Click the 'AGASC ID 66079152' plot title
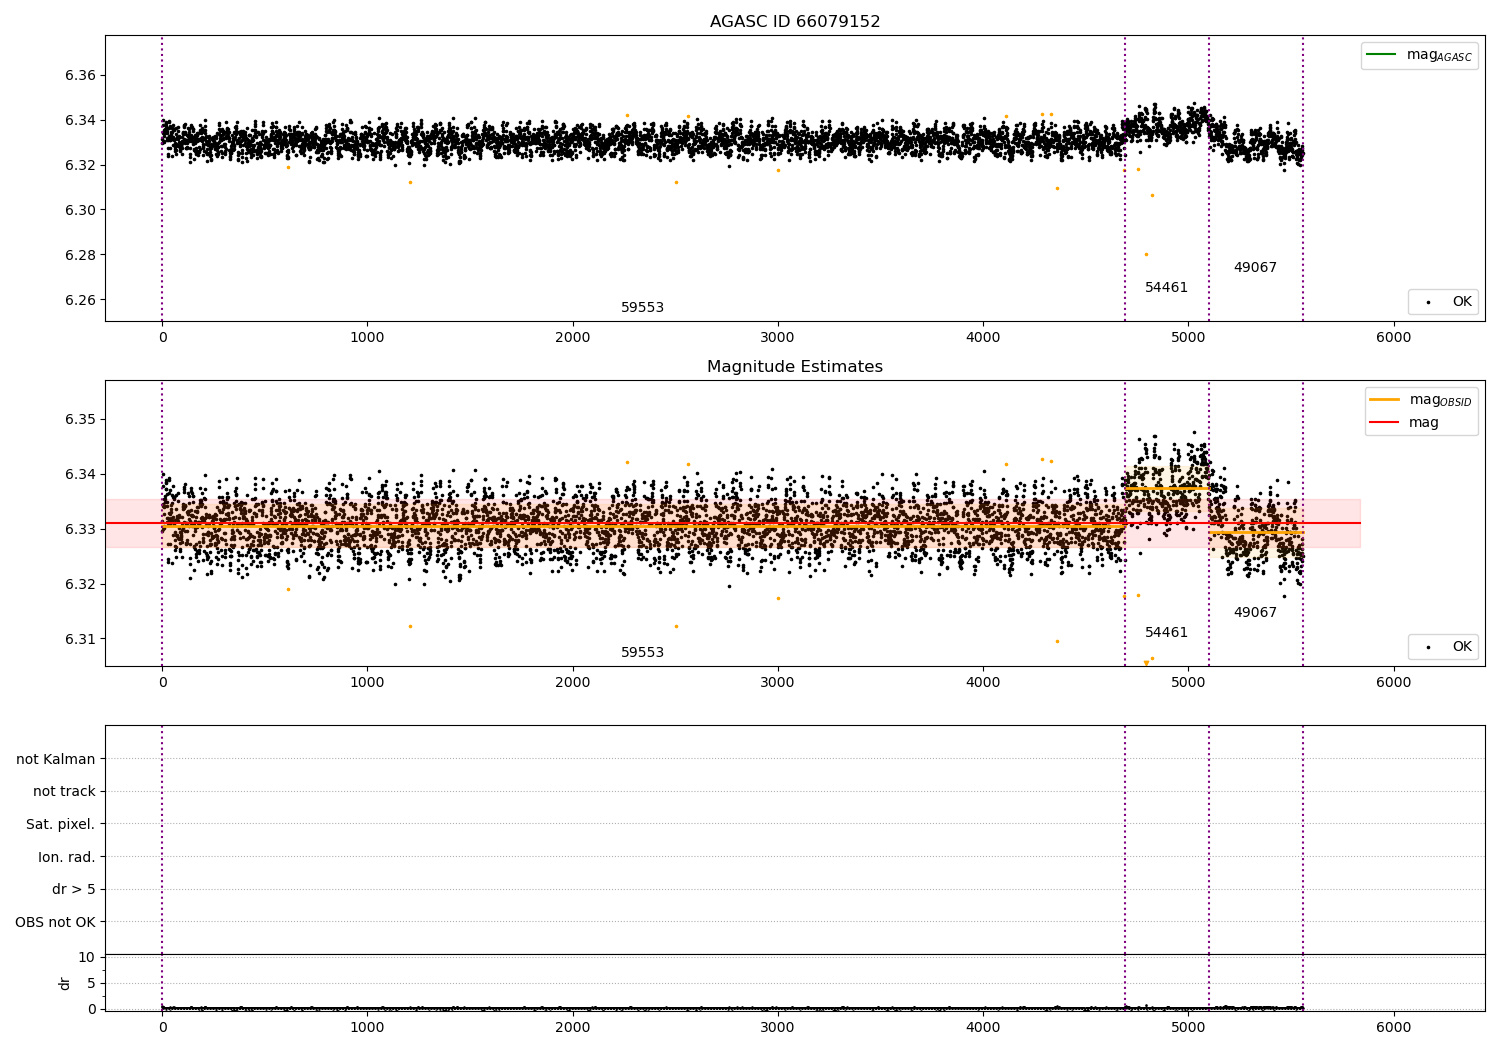The height and width of the screenshot is (1050, 1500). [x=795, y=22]
